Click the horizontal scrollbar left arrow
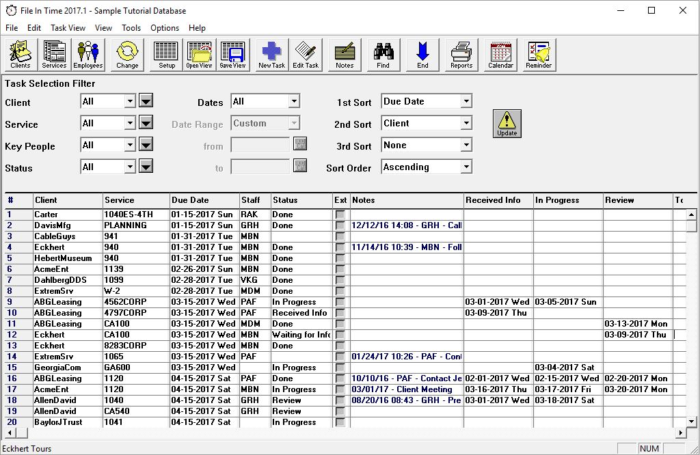The height and width of the screenshot is (455, 700). pos(10,433)
